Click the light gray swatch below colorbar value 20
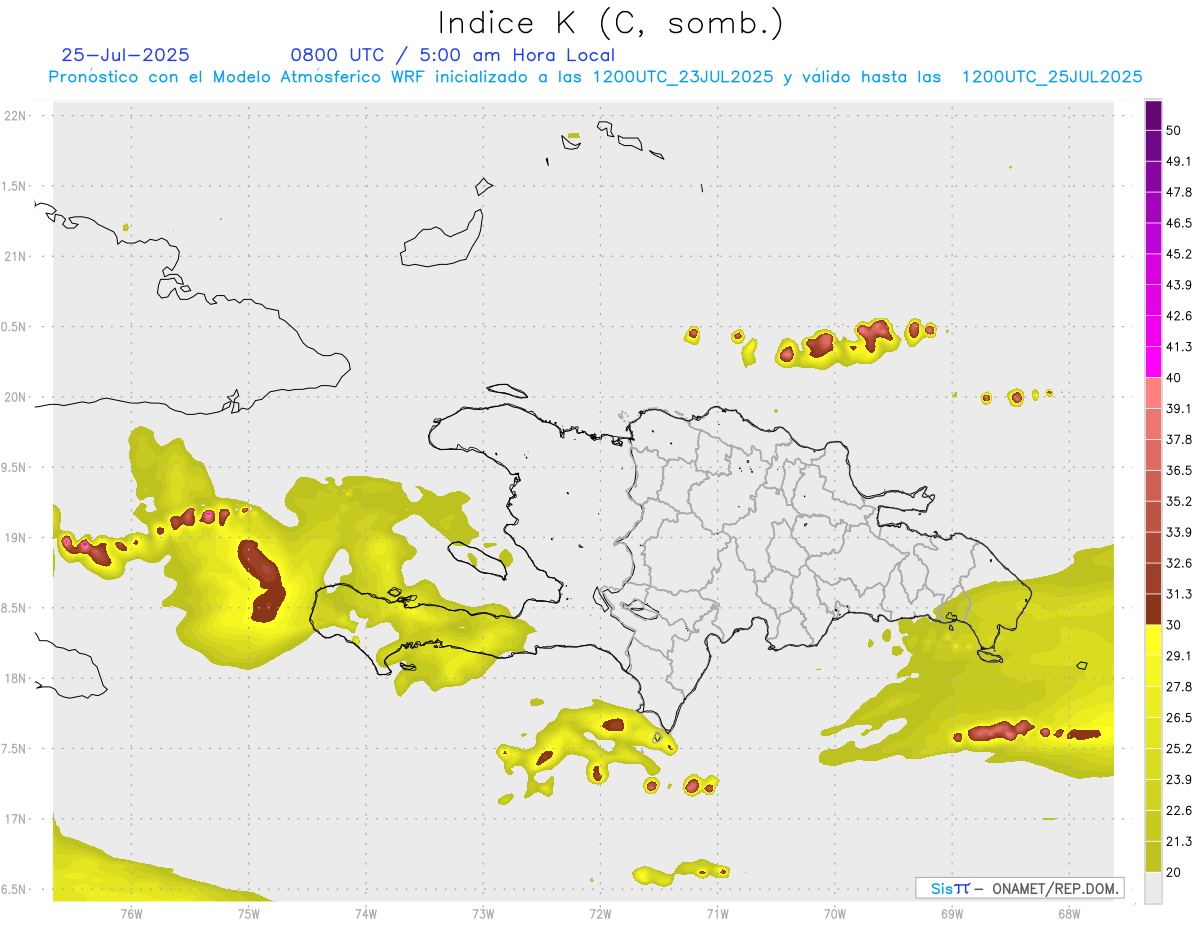This screenshot has width=1200, height=927. tap(1153, 887)
